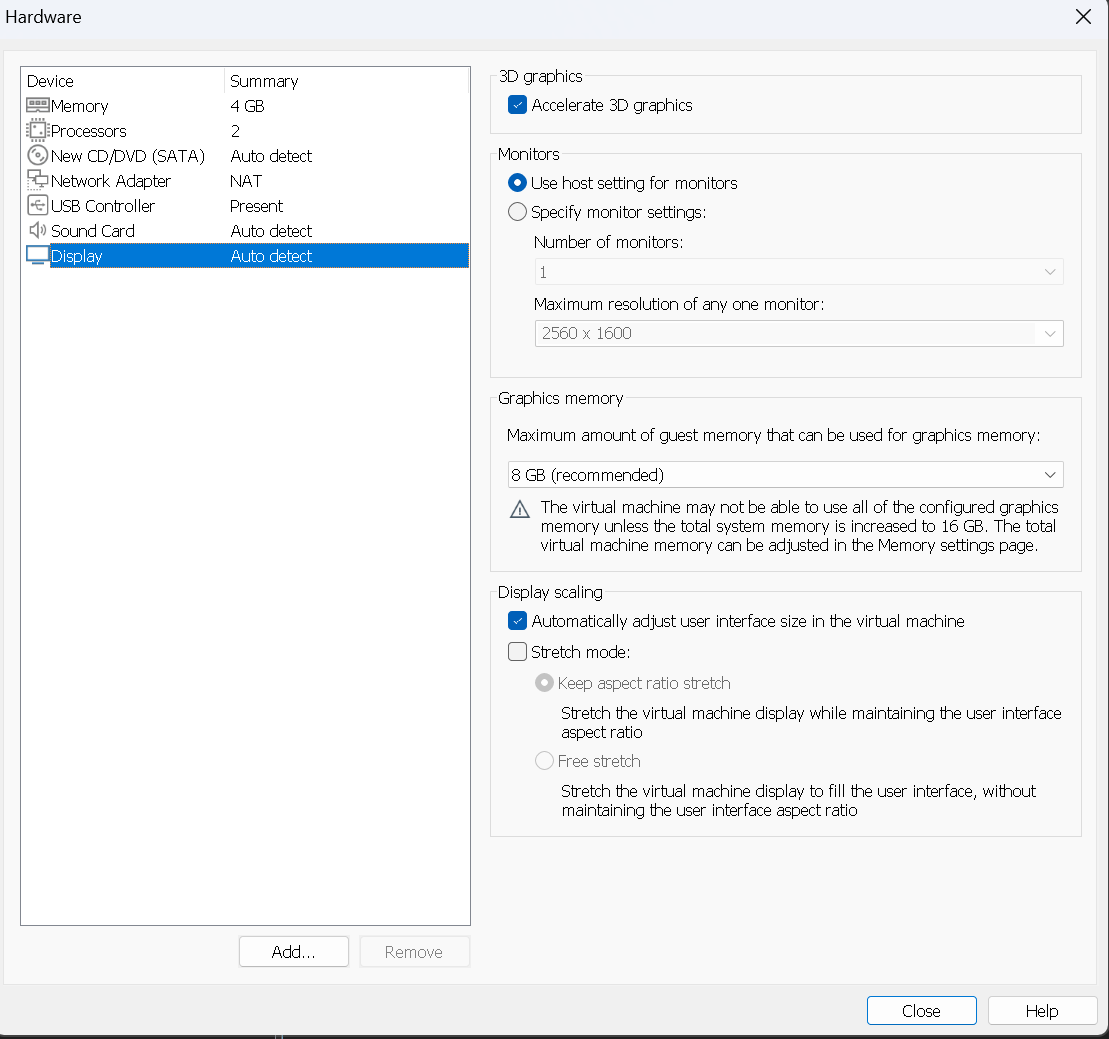
Task: Click the Sound Card speaker icon
Action: coord(37,231)
